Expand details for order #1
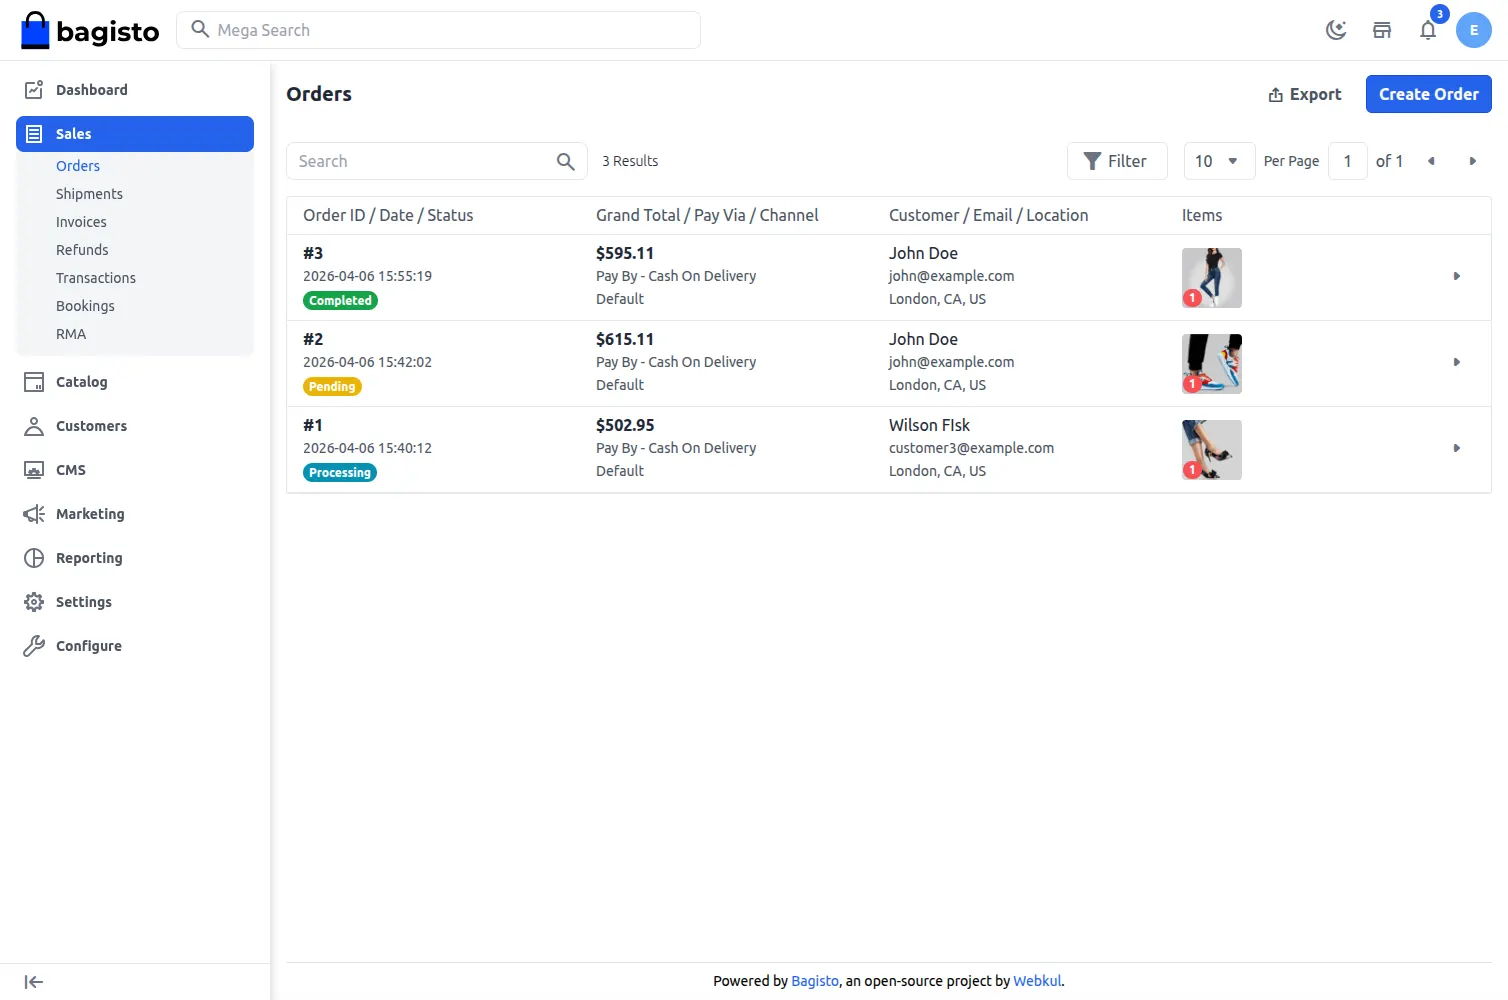This screenshot has width=1508, height=1000. tap(1457, 448)
